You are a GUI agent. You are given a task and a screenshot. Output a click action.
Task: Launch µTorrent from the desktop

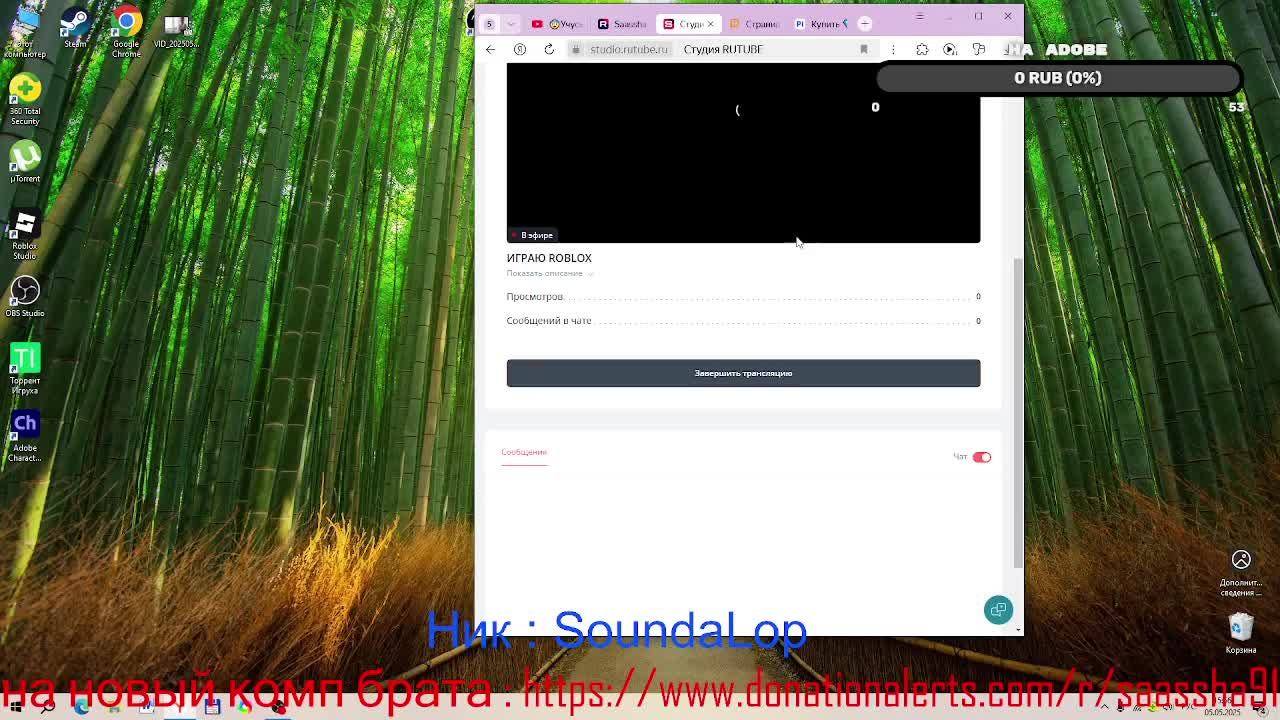(25, 162)
